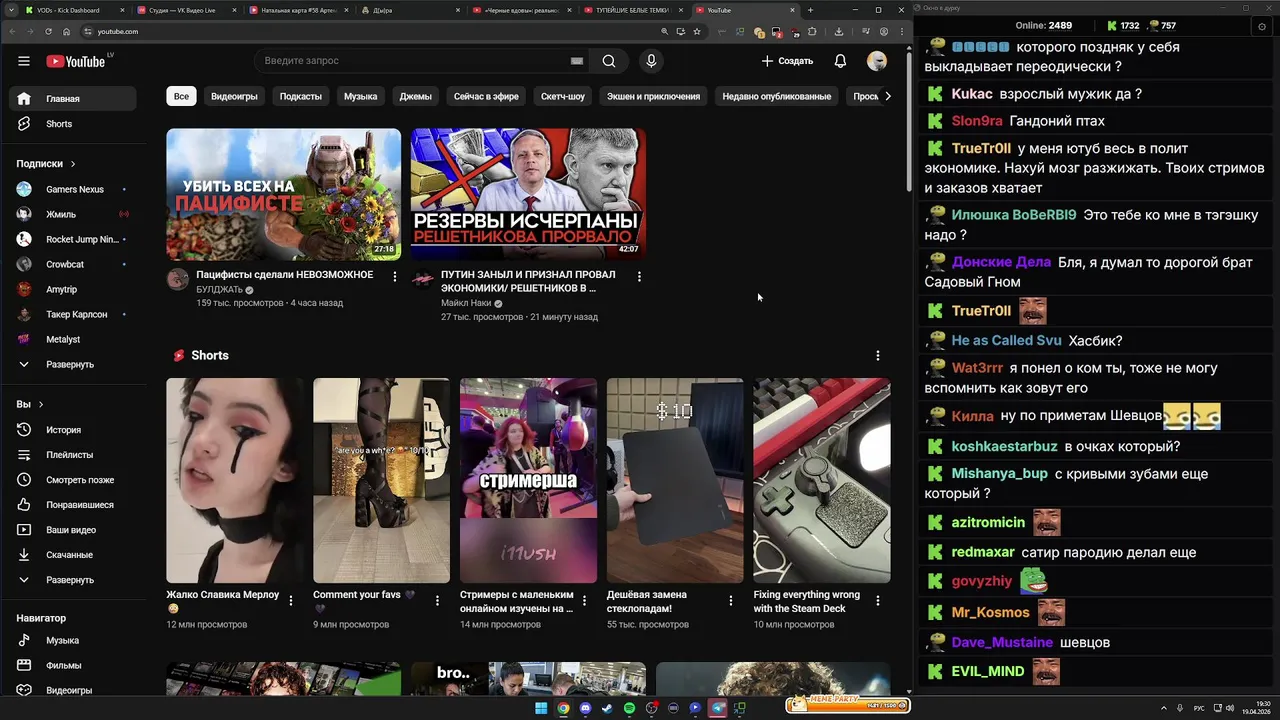Image resolution: width=1280 pixels, height=720 pixels.
Task: Click the YouTube logo
Action: pyautogui.click(x=76, y=61)
